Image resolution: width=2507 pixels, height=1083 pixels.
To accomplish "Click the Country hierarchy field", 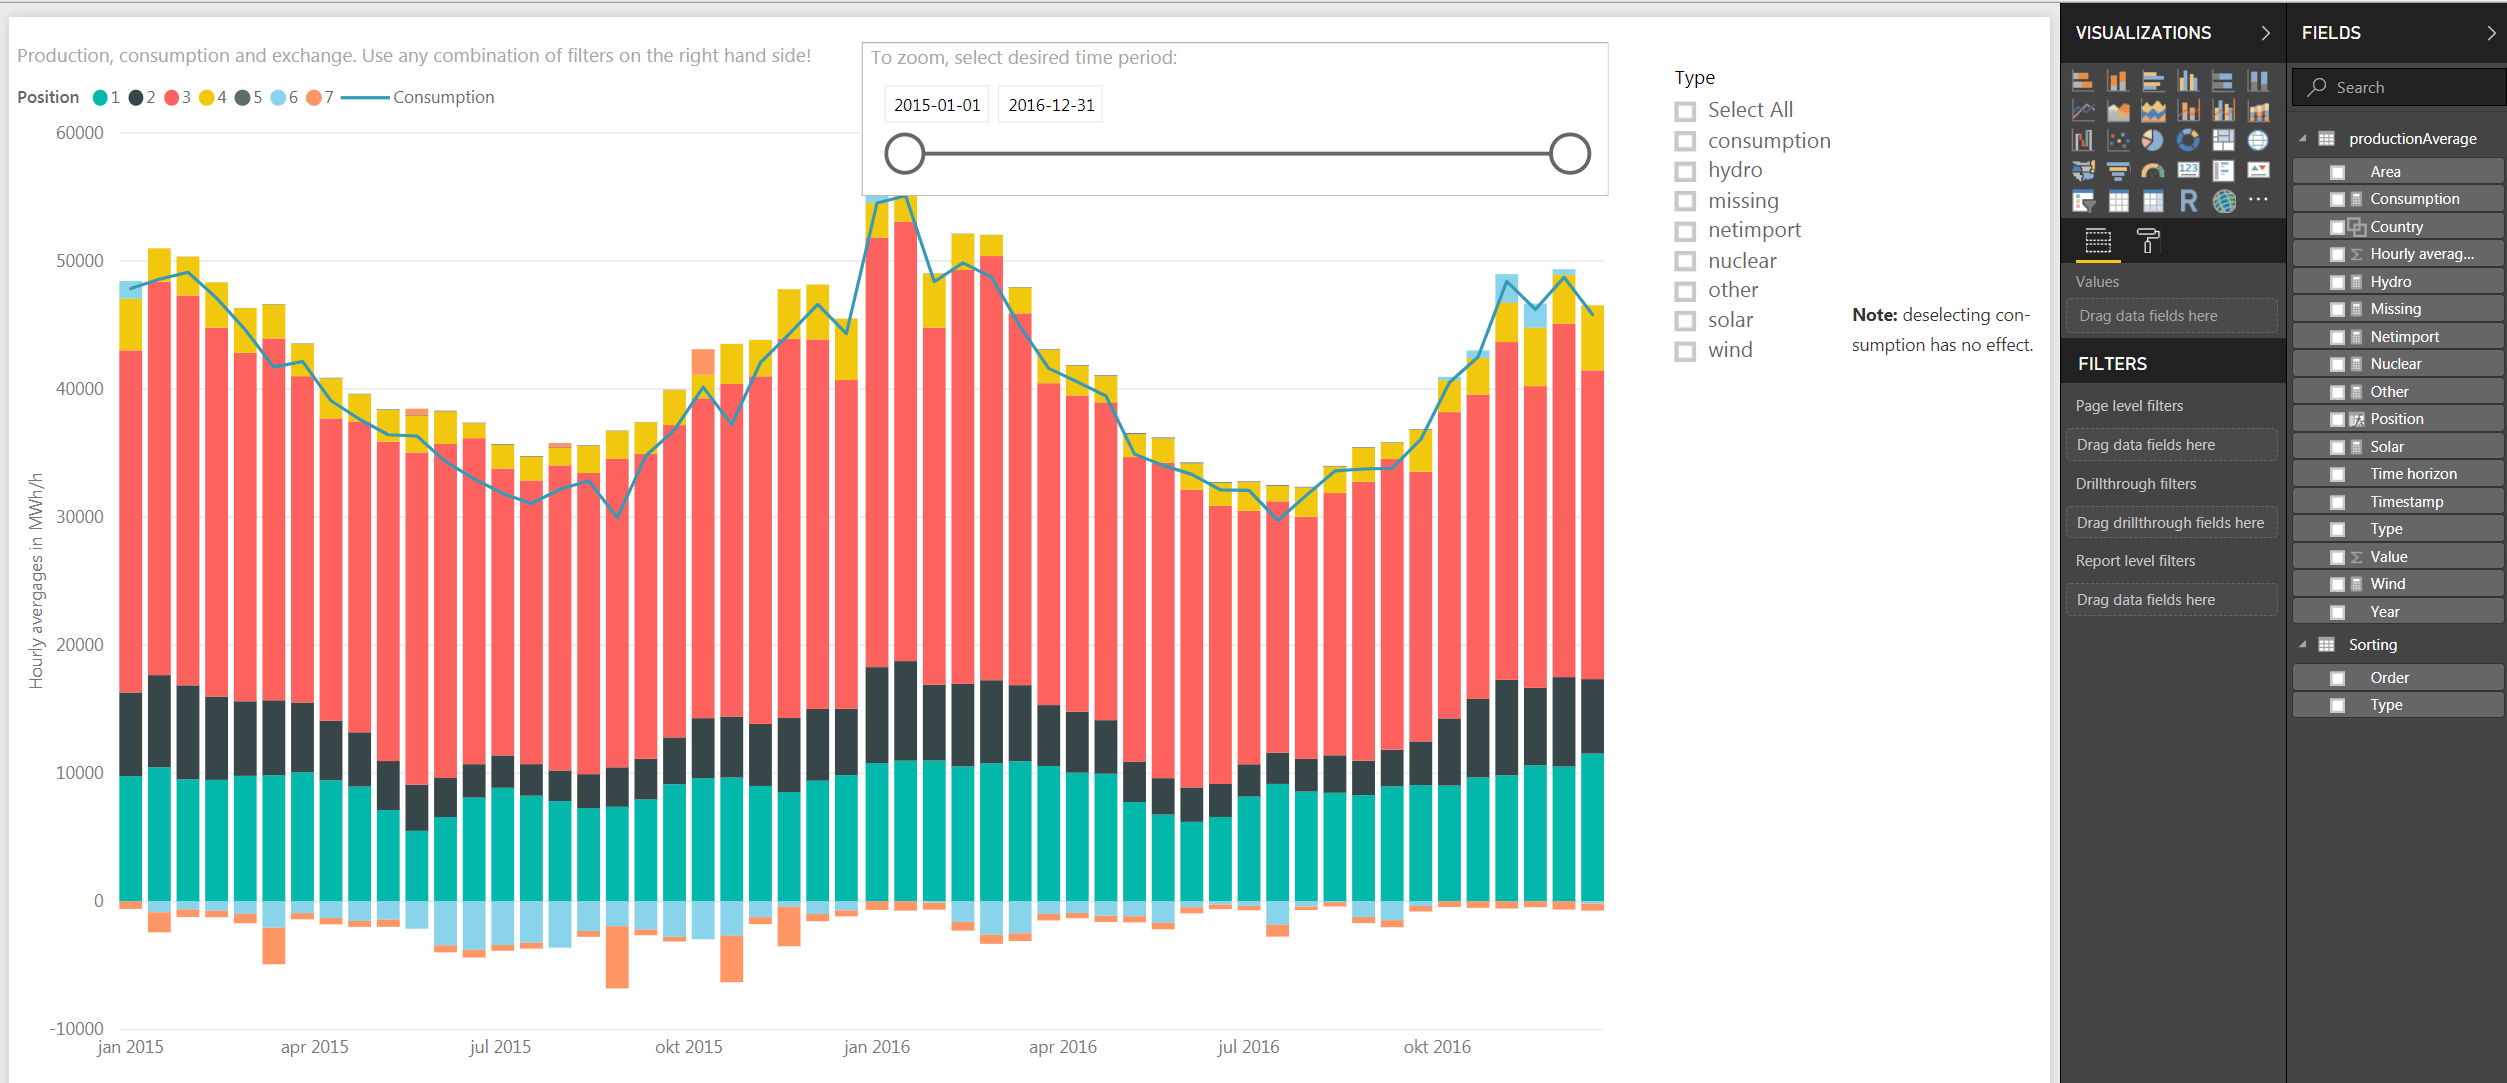I will tap(2398, 227).
